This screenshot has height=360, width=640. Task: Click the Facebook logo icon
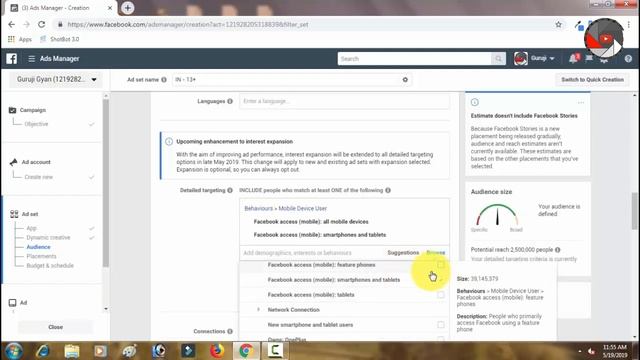12,58
